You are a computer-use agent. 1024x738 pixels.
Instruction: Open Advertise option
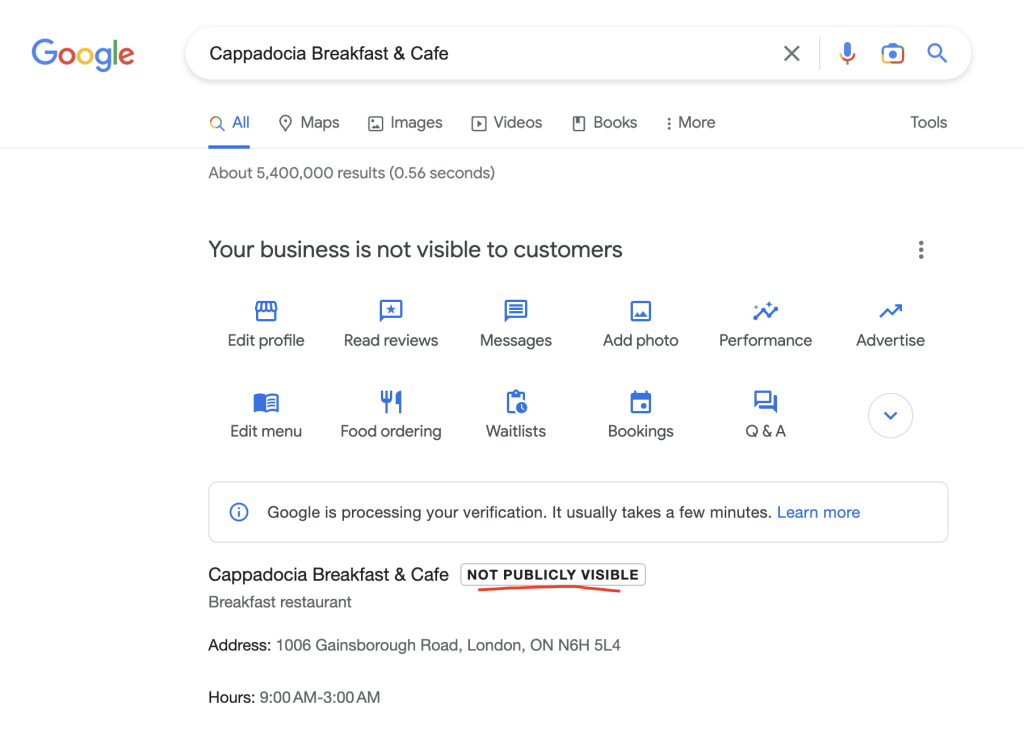coord(890,325)
